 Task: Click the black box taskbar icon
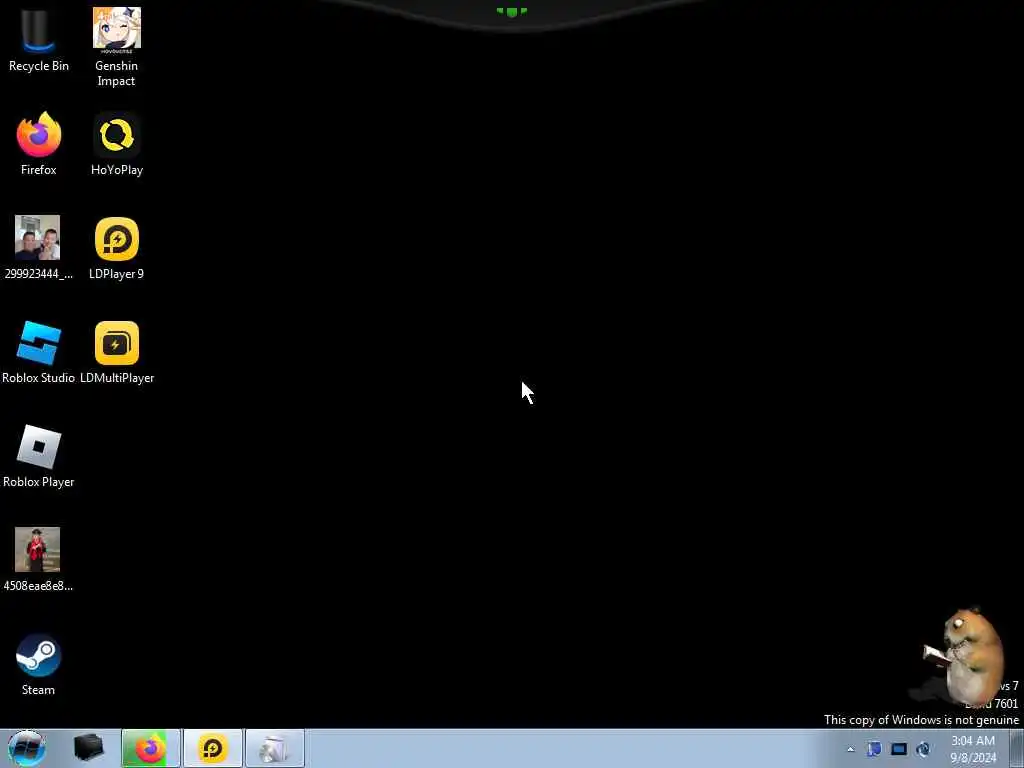click(88, 748)
